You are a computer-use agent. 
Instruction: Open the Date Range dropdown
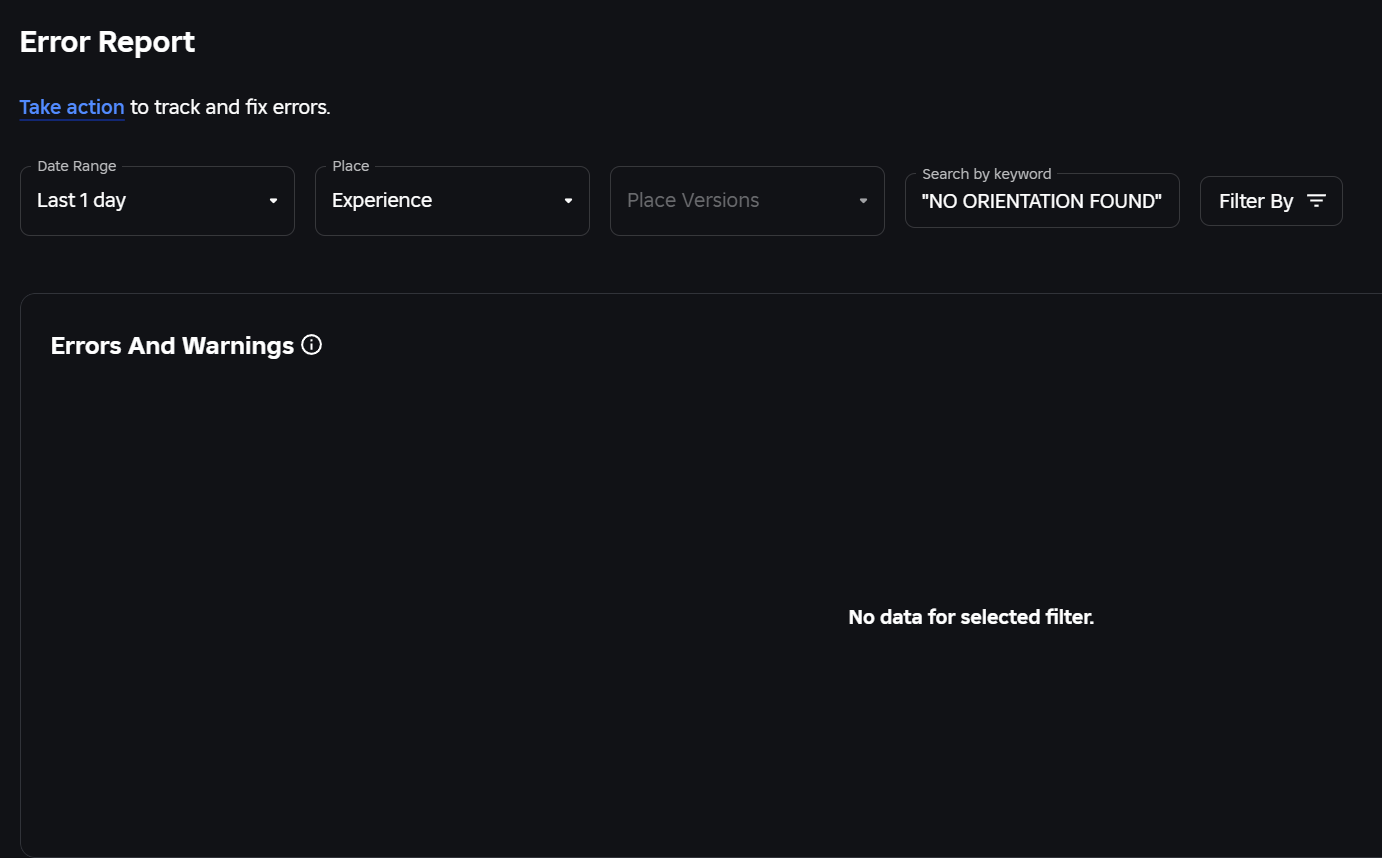(157, 201)
